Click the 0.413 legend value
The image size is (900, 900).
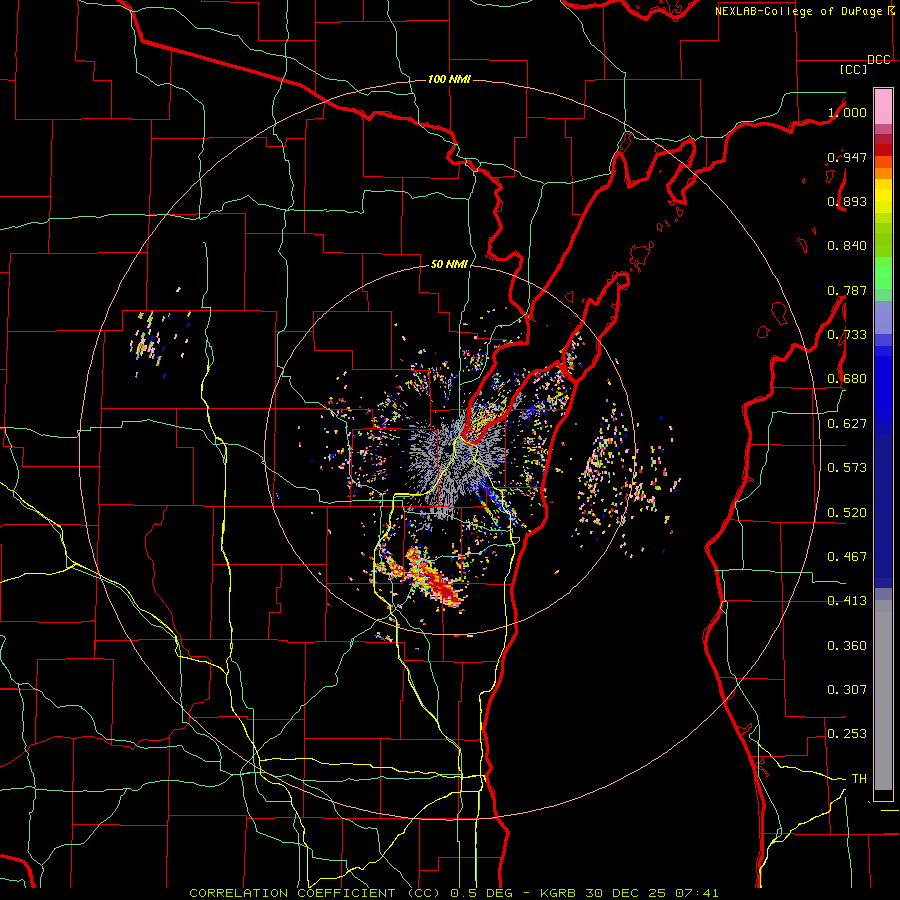click(x=847, y=601)
